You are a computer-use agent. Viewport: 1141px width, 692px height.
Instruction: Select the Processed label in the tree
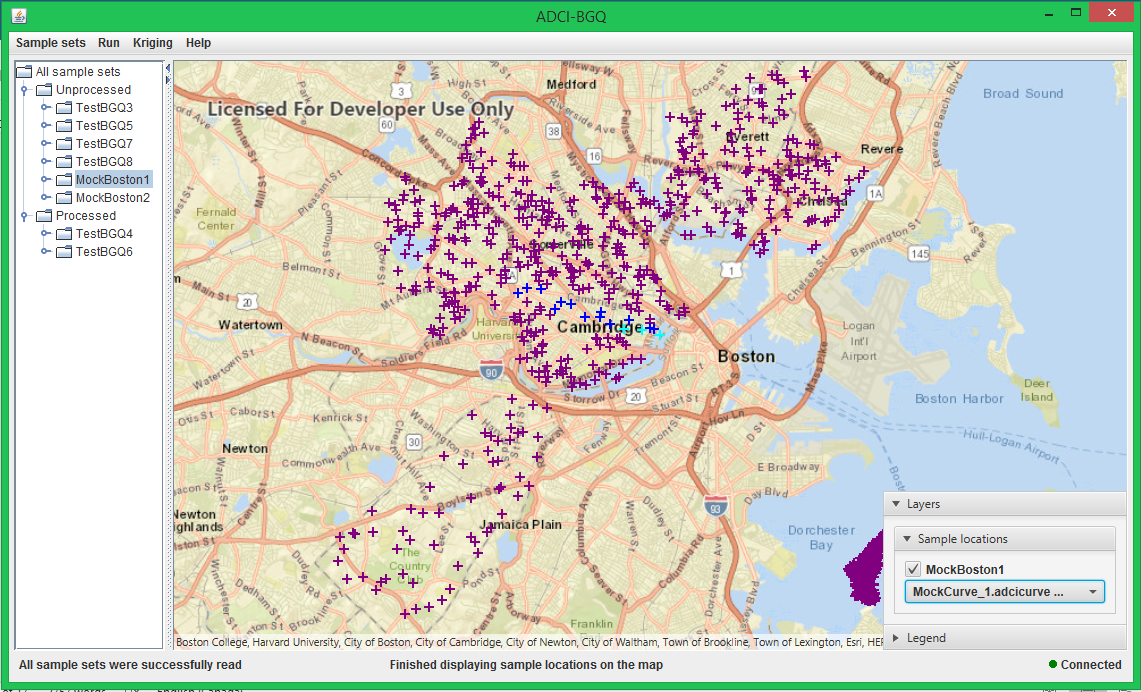point(86,215)
